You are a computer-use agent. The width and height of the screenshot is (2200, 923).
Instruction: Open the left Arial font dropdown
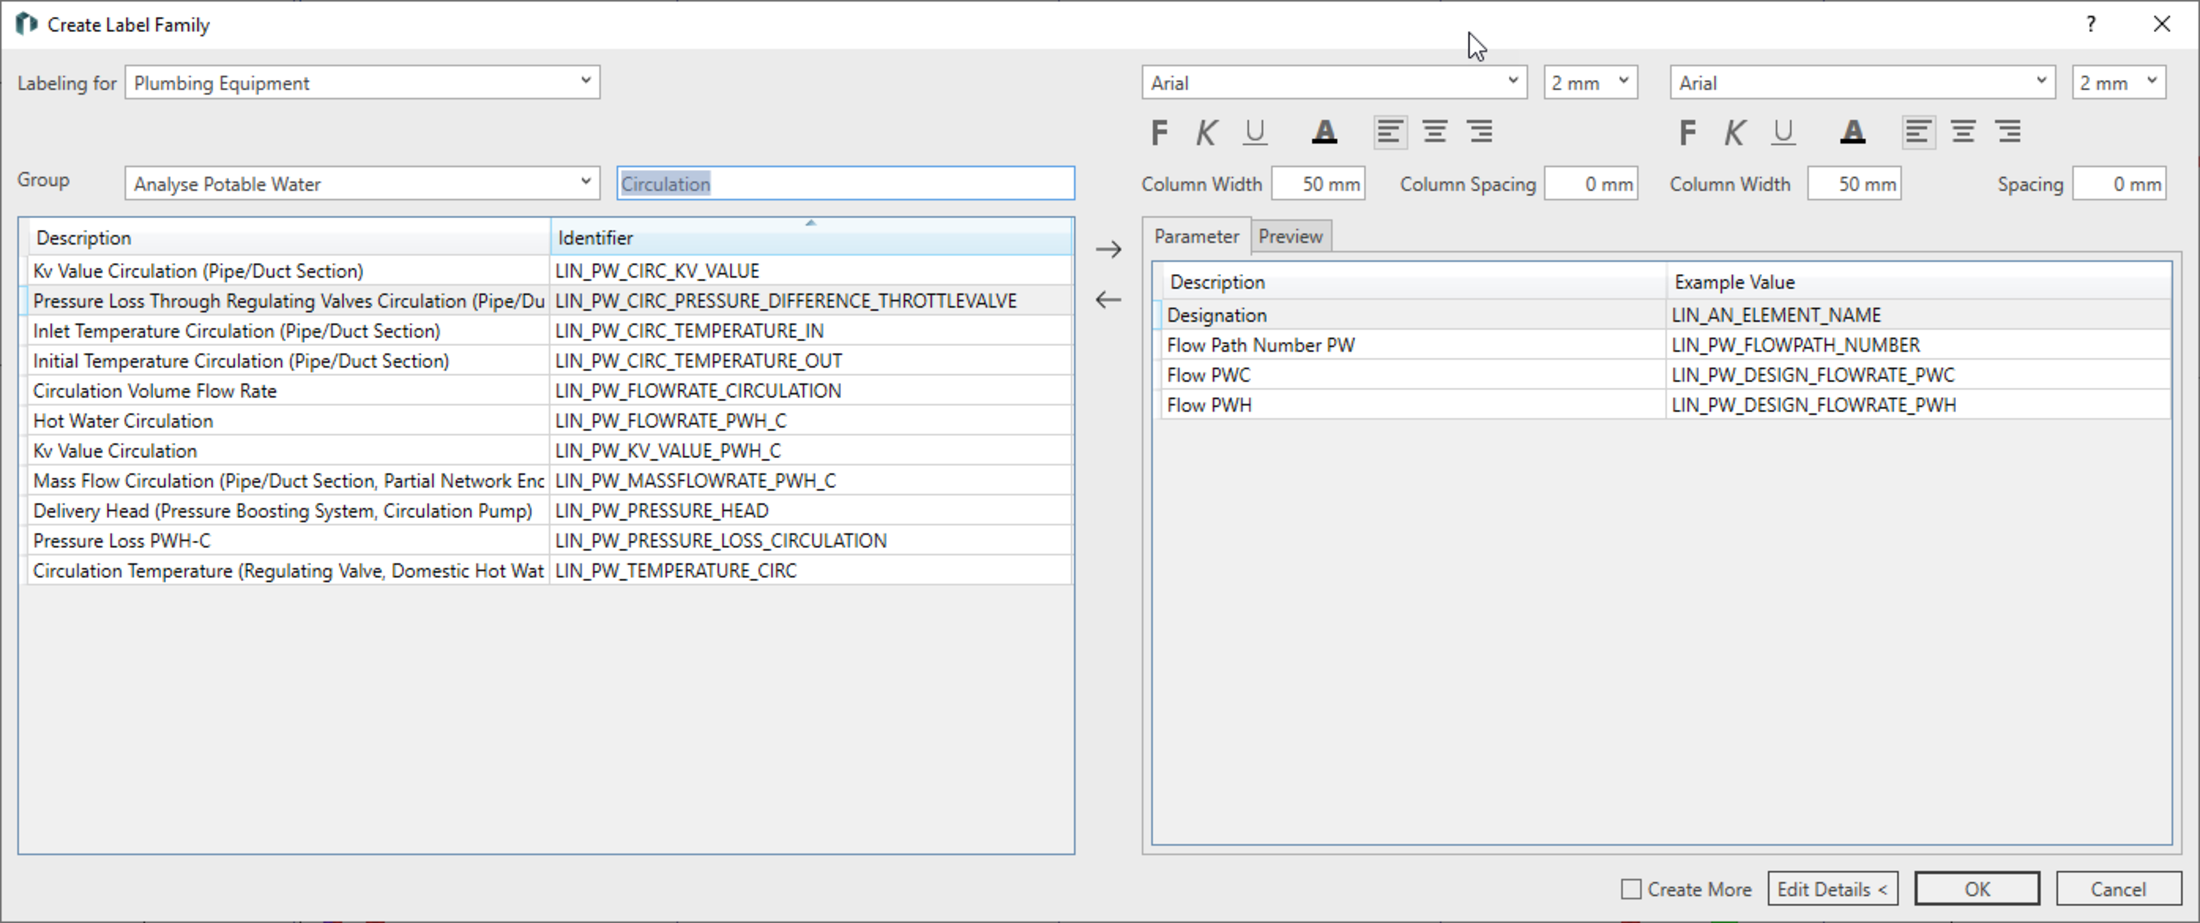click(x=1334, y=82)
